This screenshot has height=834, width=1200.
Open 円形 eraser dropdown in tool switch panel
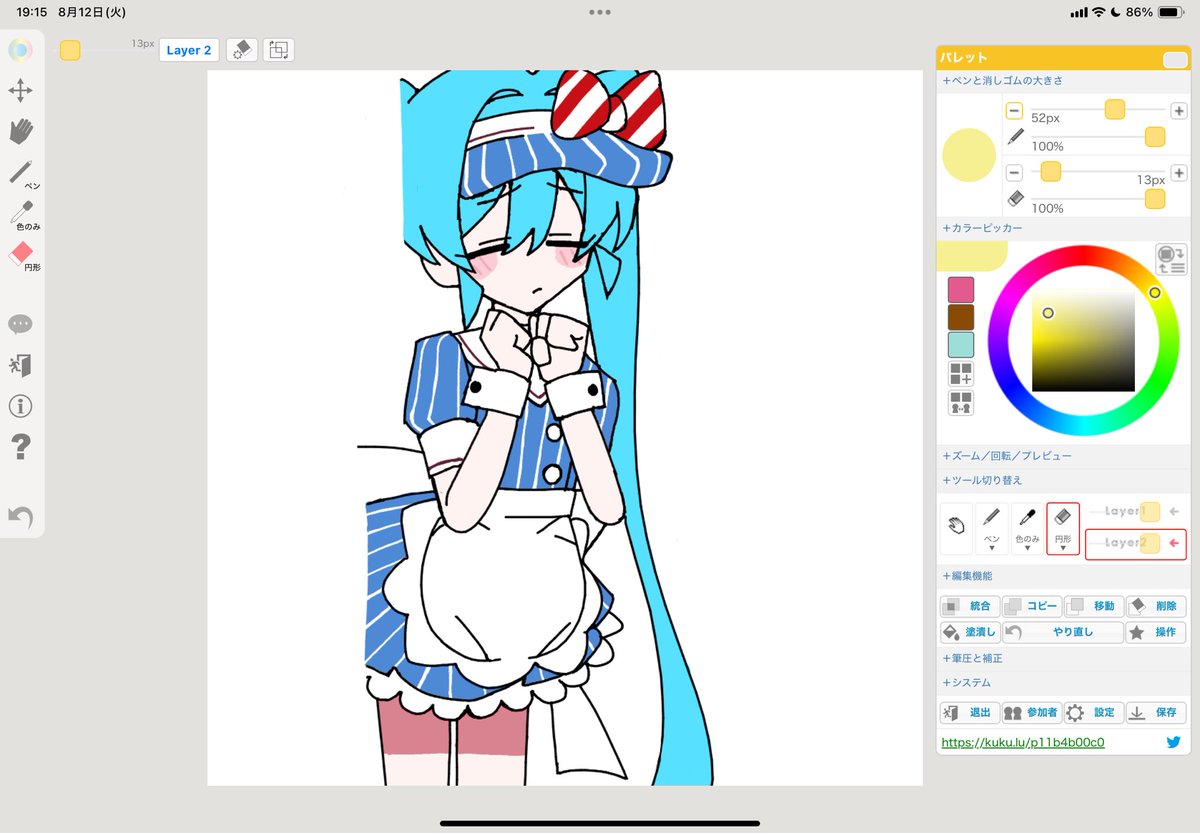[1063, 528]
